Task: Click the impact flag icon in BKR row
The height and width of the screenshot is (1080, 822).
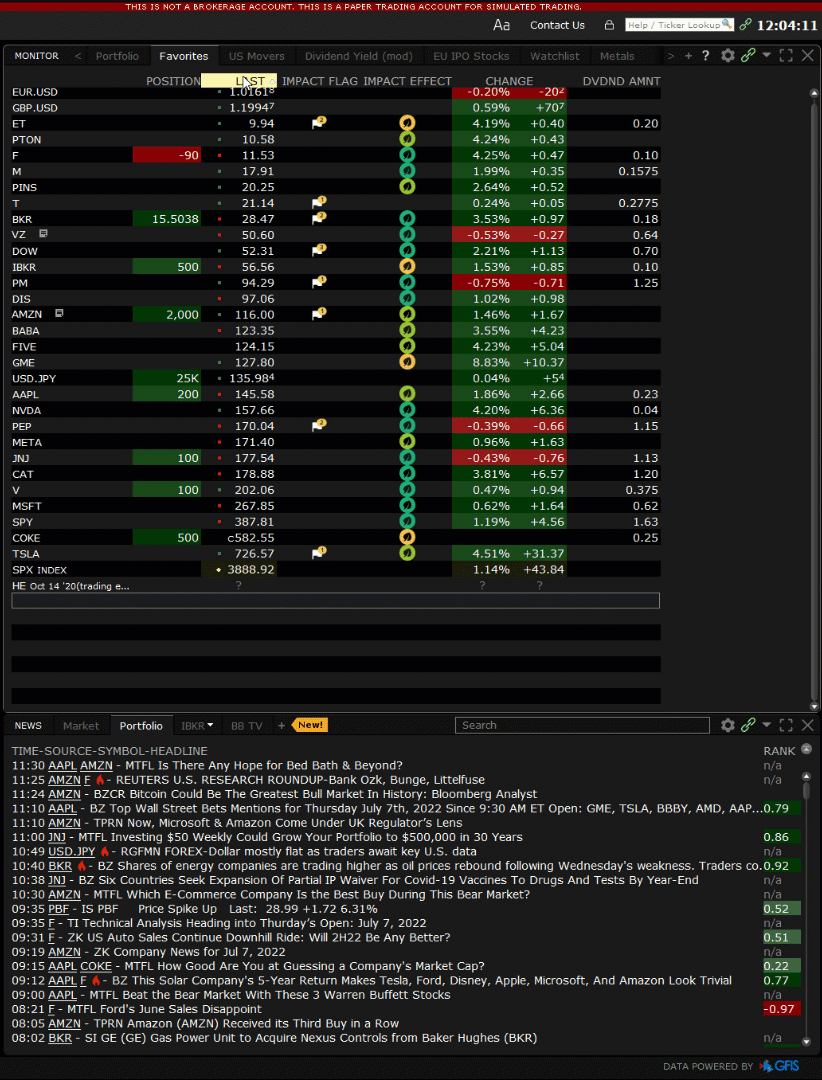Action: point(318,218)
